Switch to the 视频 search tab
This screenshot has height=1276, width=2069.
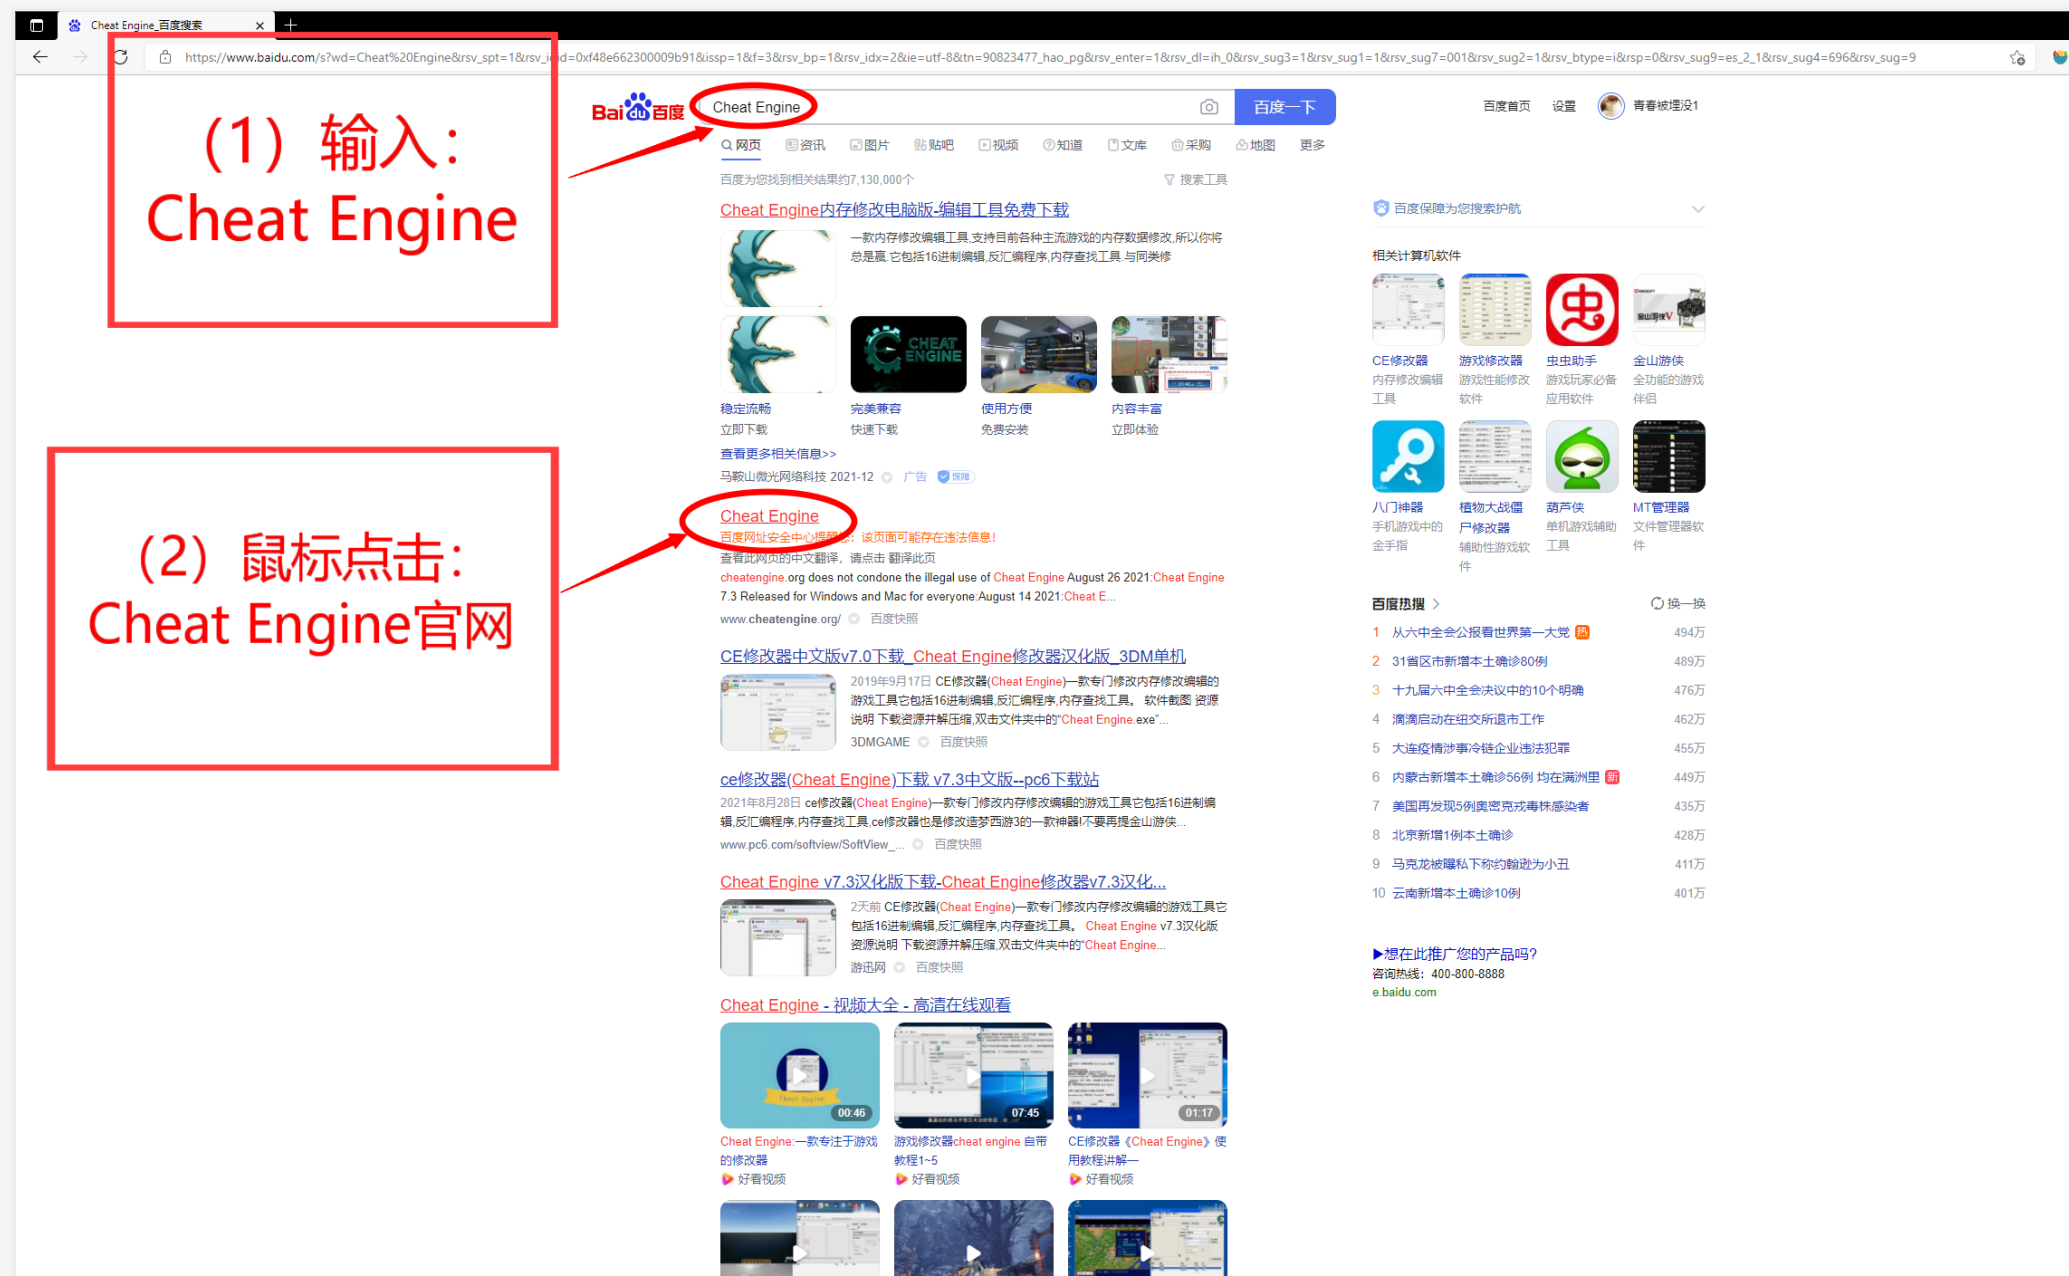[x=998, y=146]
